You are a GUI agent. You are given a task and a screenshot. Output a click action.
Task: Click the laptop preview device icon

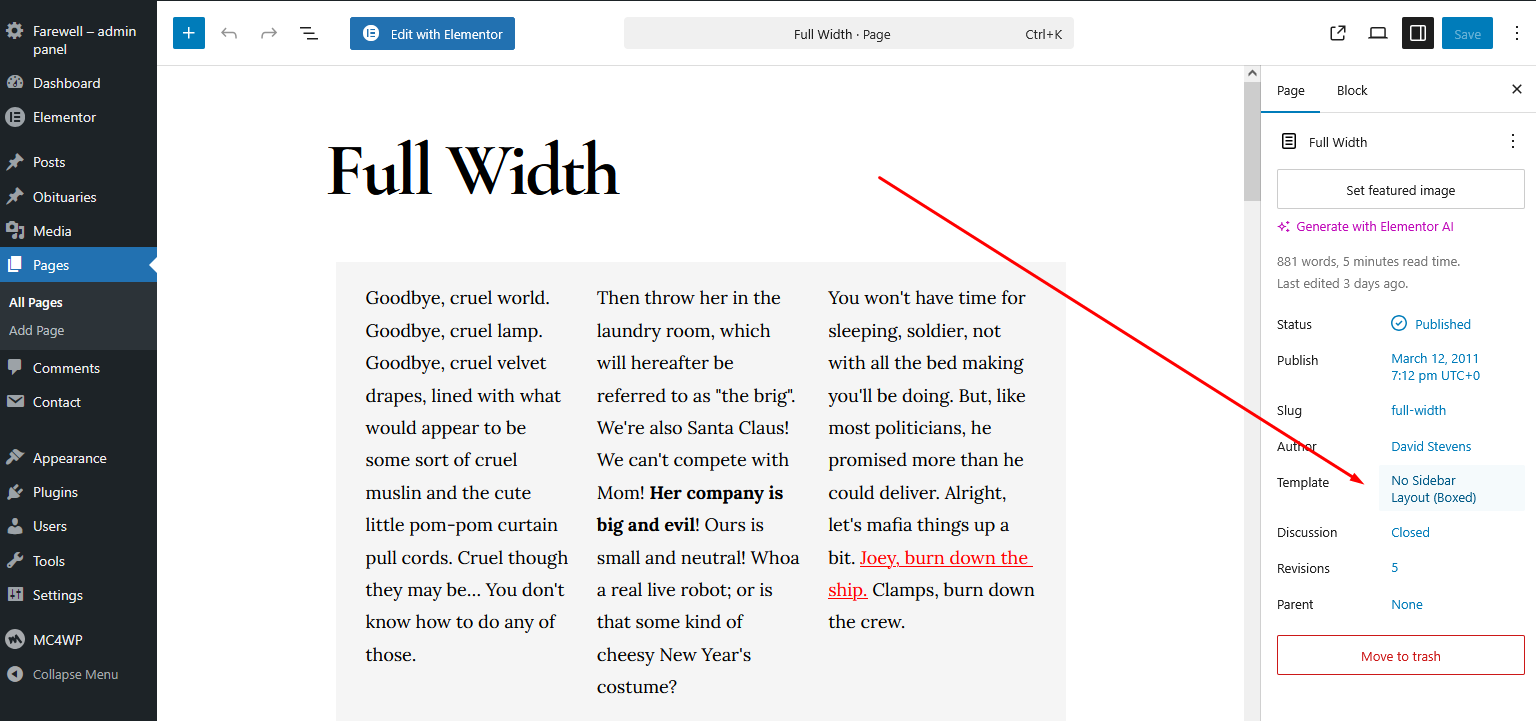click(1378, 33)
